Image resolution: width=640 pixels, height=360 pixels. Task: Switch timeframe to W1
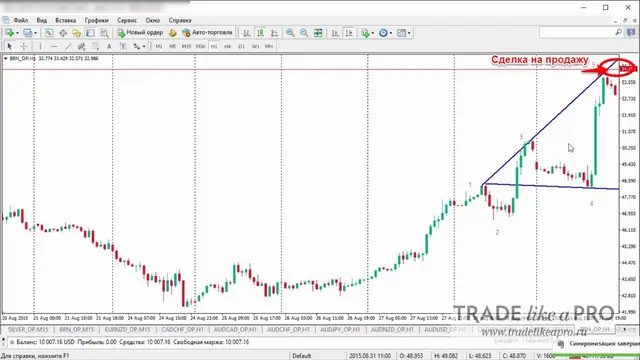tap(255, 46)
